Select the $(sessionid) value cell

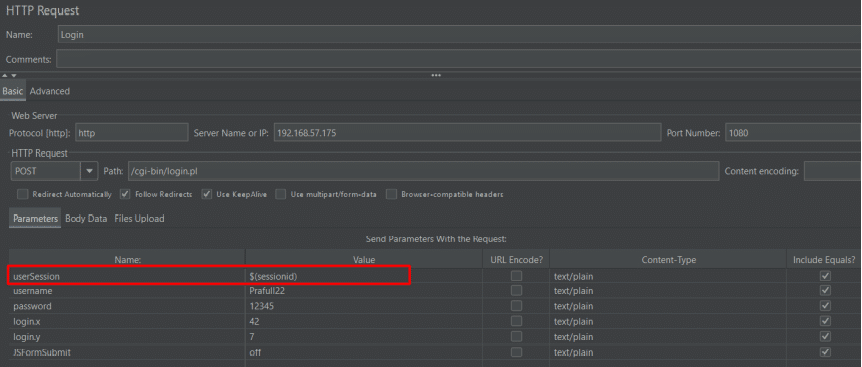(x=364, y=276)
